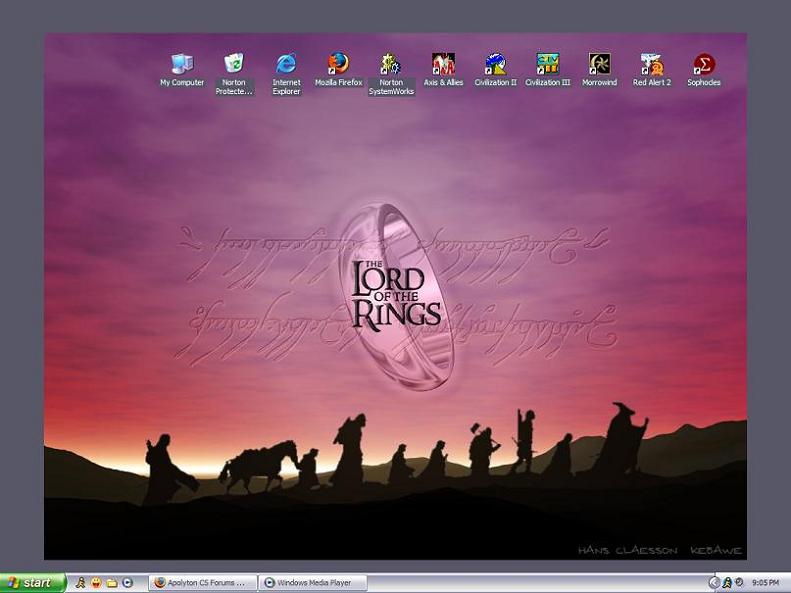Viewport: 791px width, 593px height.
Task: Open the Windows Start menu
Action: pyautogui.click(x=32, y=582)
